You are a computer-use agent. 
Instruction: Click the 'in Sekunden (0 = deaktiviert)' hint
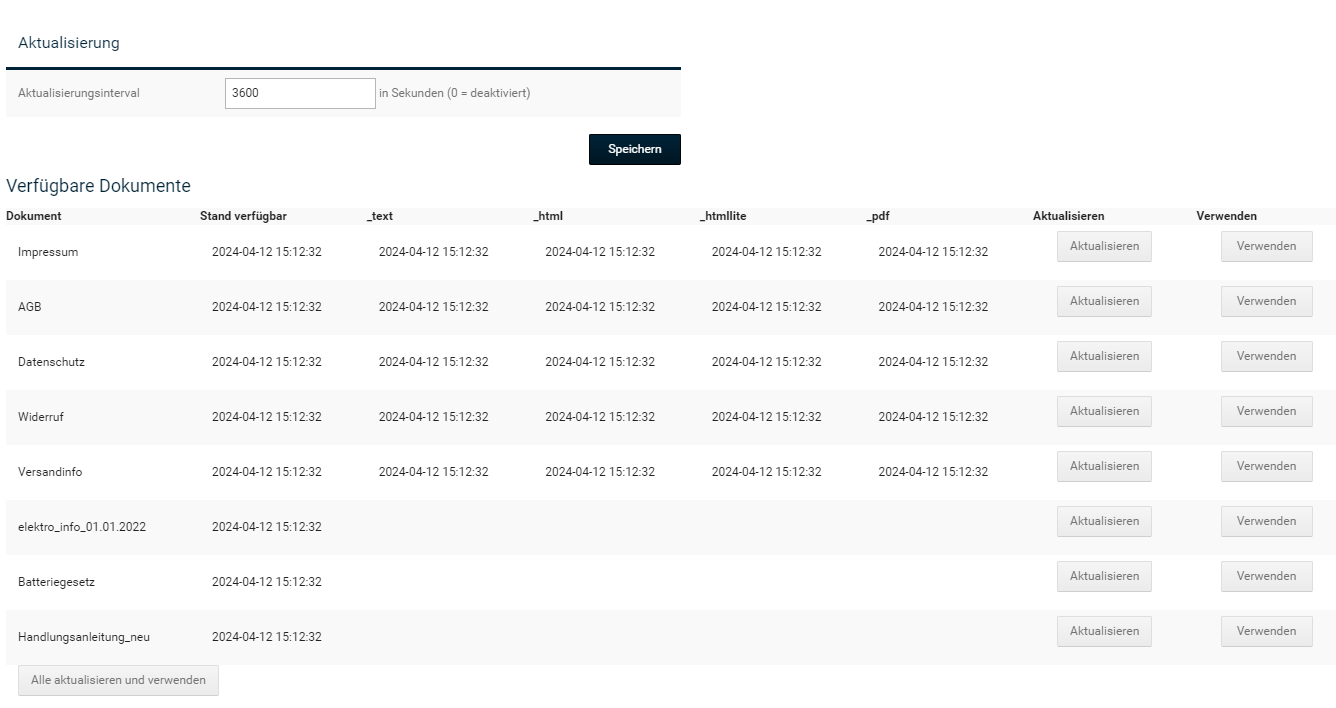point(454,93)
